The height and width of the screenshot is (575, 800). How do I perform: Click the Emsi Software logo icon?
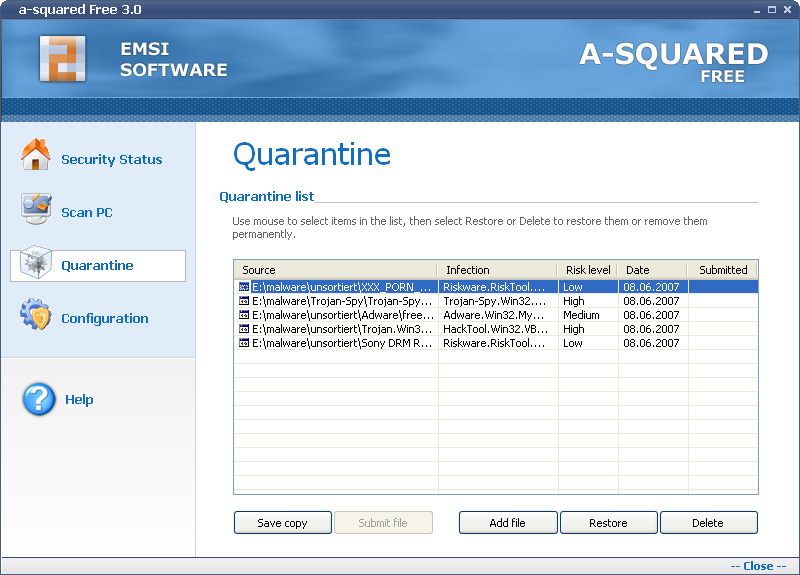coord(63,59)
